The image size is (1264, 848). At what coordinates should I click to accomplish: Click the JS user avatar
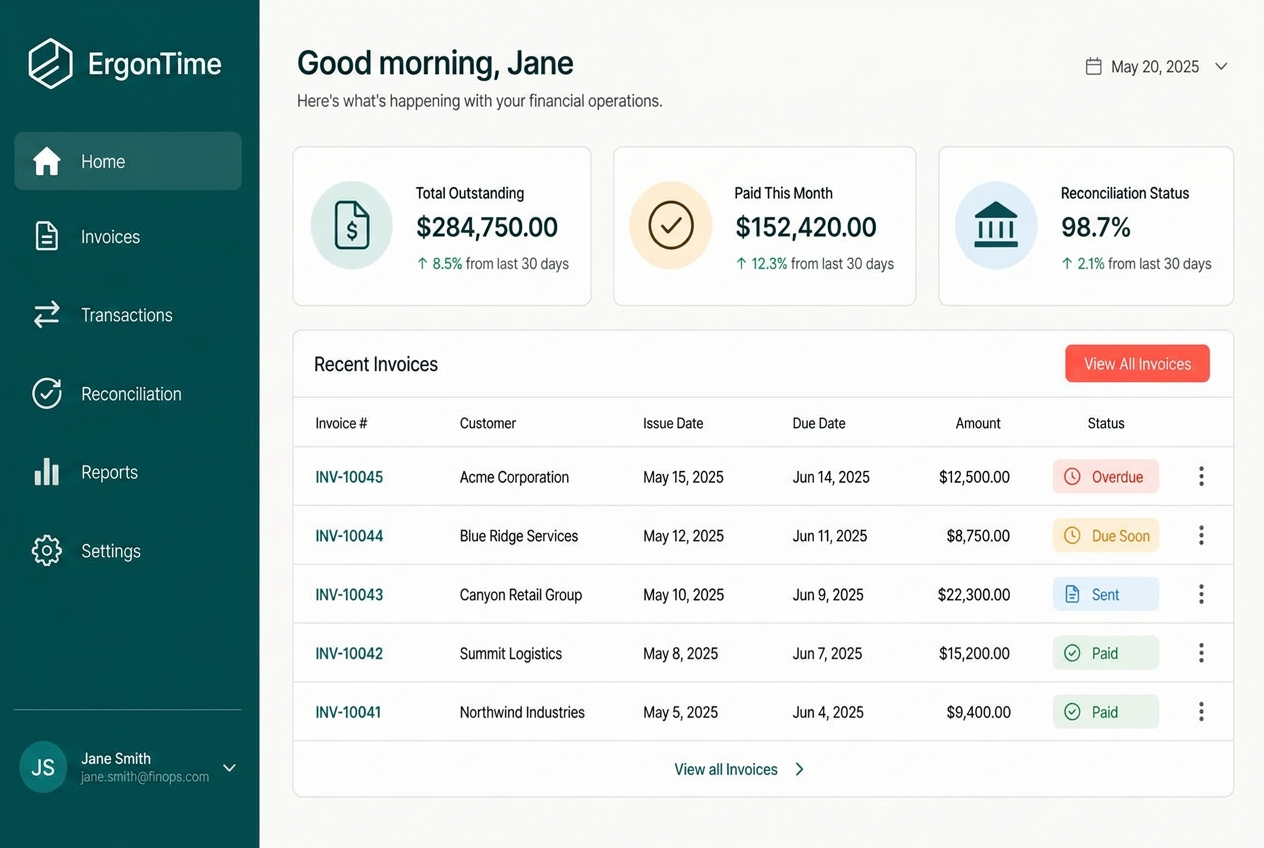click(43, 767)
